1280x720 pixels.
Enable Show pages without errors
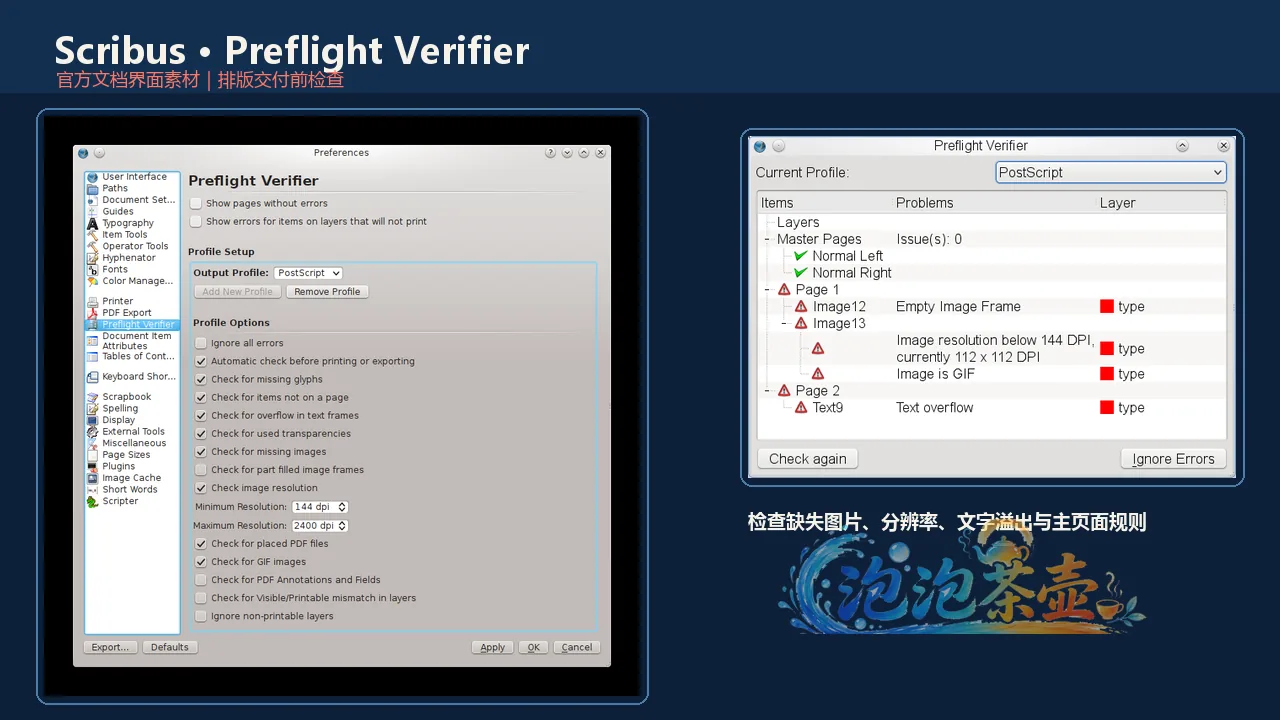pos(197,203)
